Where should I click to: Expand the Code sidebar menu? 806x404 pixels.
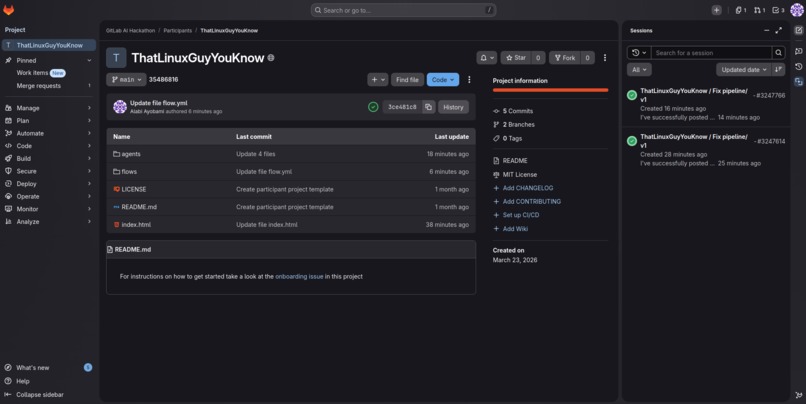pyautogui.click(x=48, y=145)
